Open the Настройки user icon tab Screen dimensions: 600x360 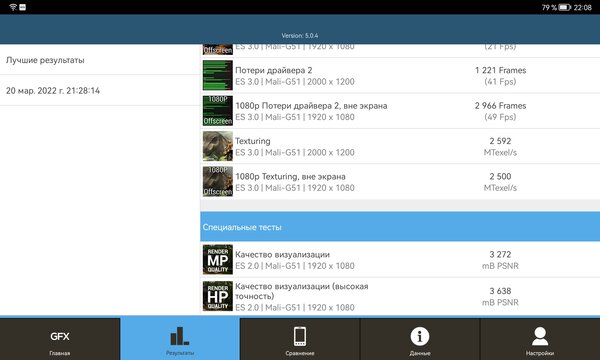click(540, 339)
